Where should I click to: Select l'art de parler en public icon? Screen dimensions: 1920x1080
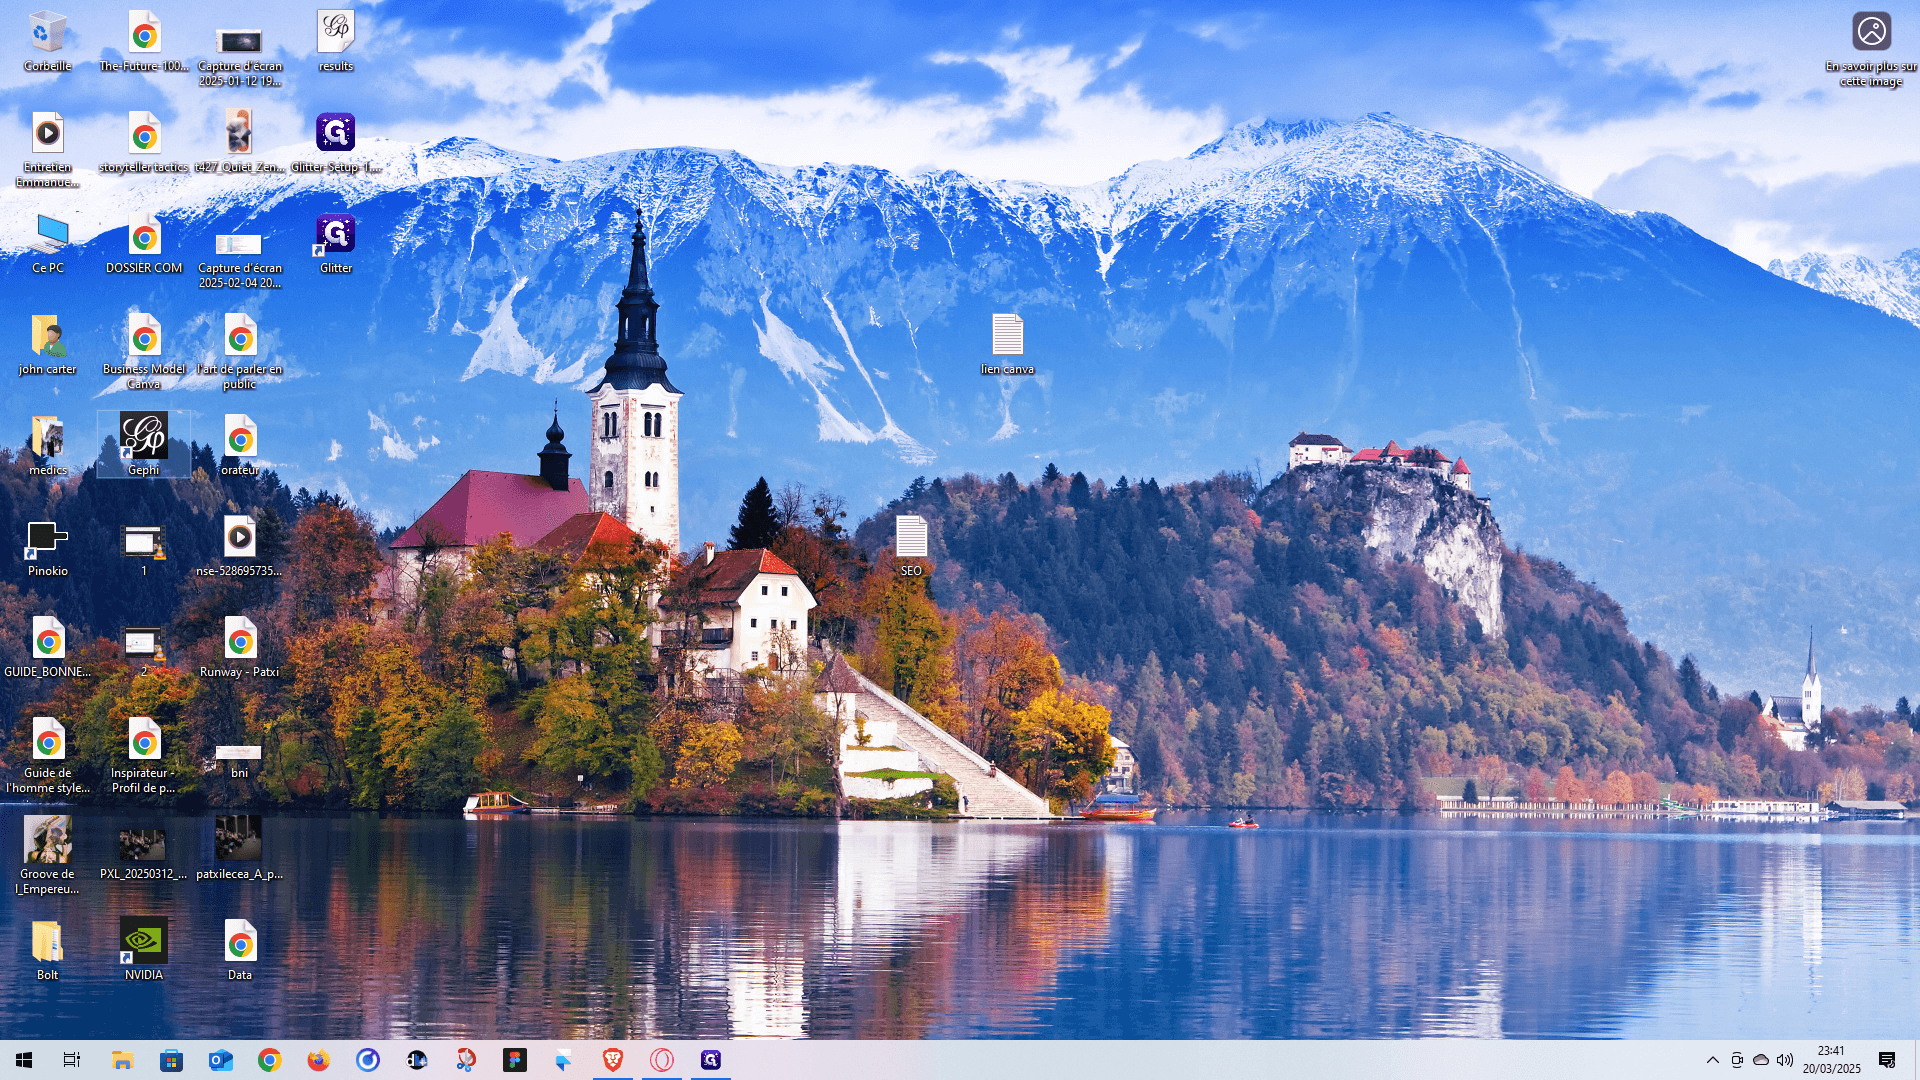coord(240,336)
